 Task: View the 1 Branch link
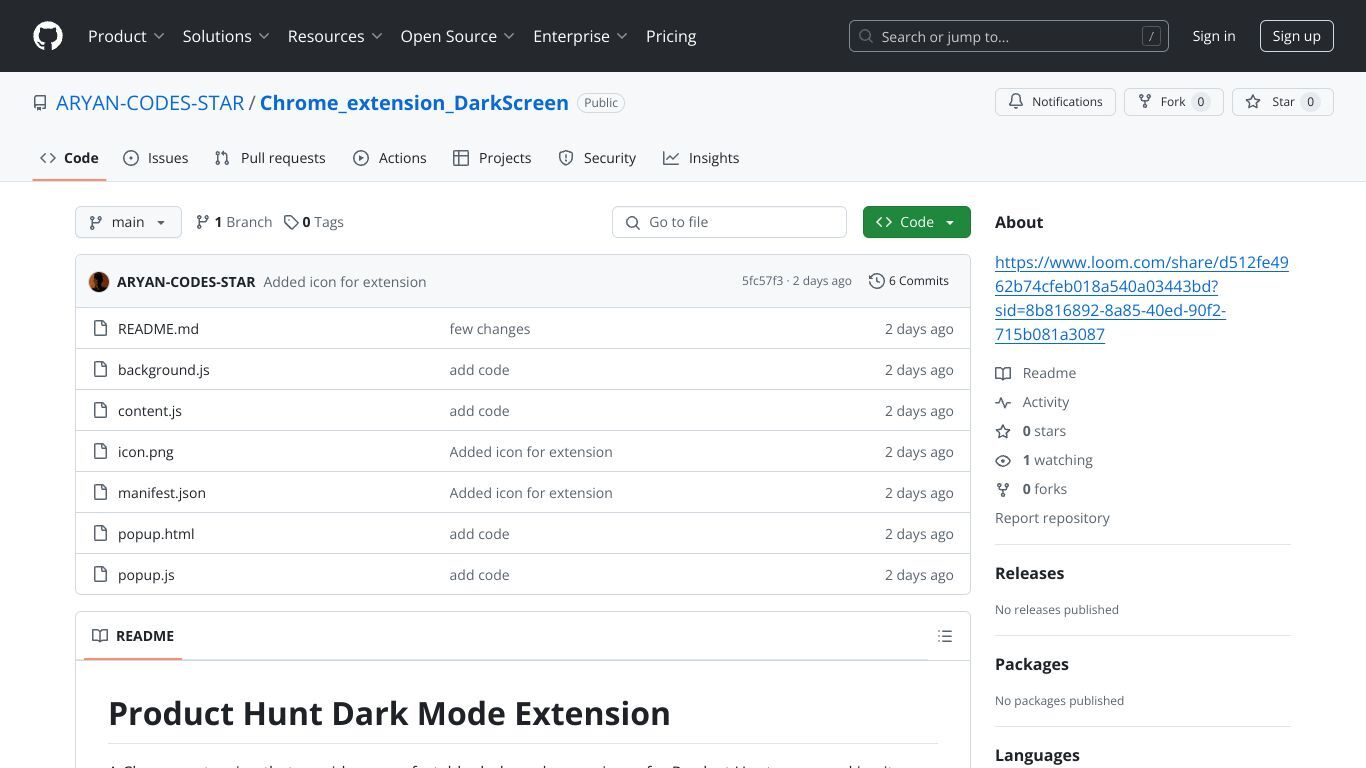tap(234, 222)
